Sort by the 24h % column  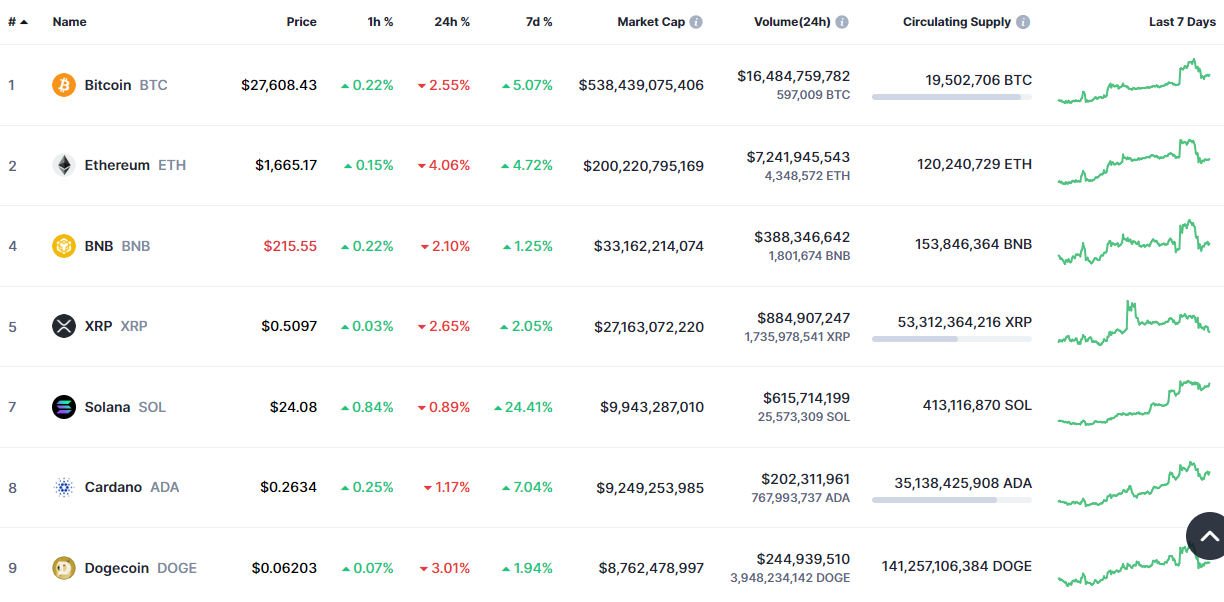point(452,22)
